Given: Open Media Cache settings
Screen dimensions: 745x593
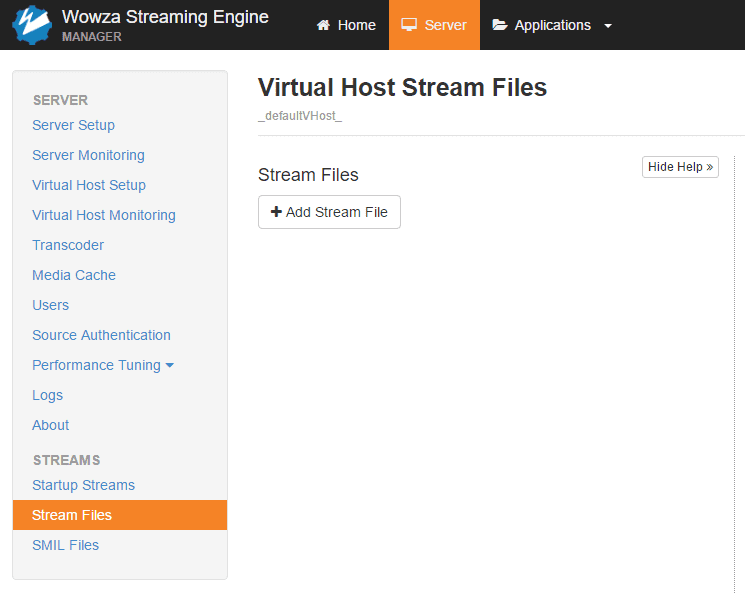Looking at the screenshot, I should tap(74, 275).
